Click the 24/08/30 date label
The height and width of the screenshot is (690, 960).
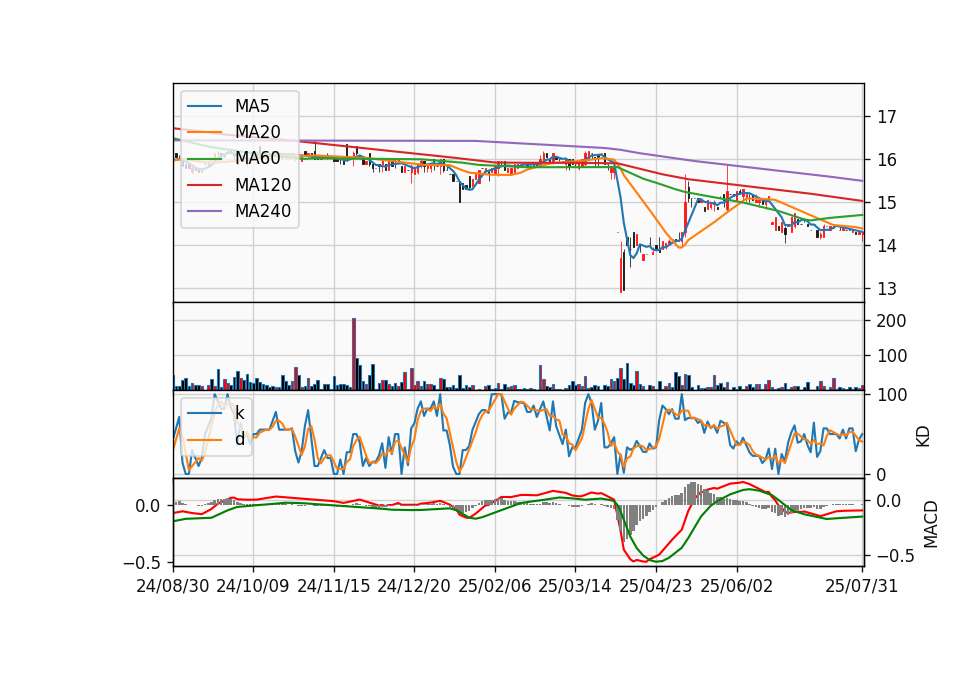(173, 586)
